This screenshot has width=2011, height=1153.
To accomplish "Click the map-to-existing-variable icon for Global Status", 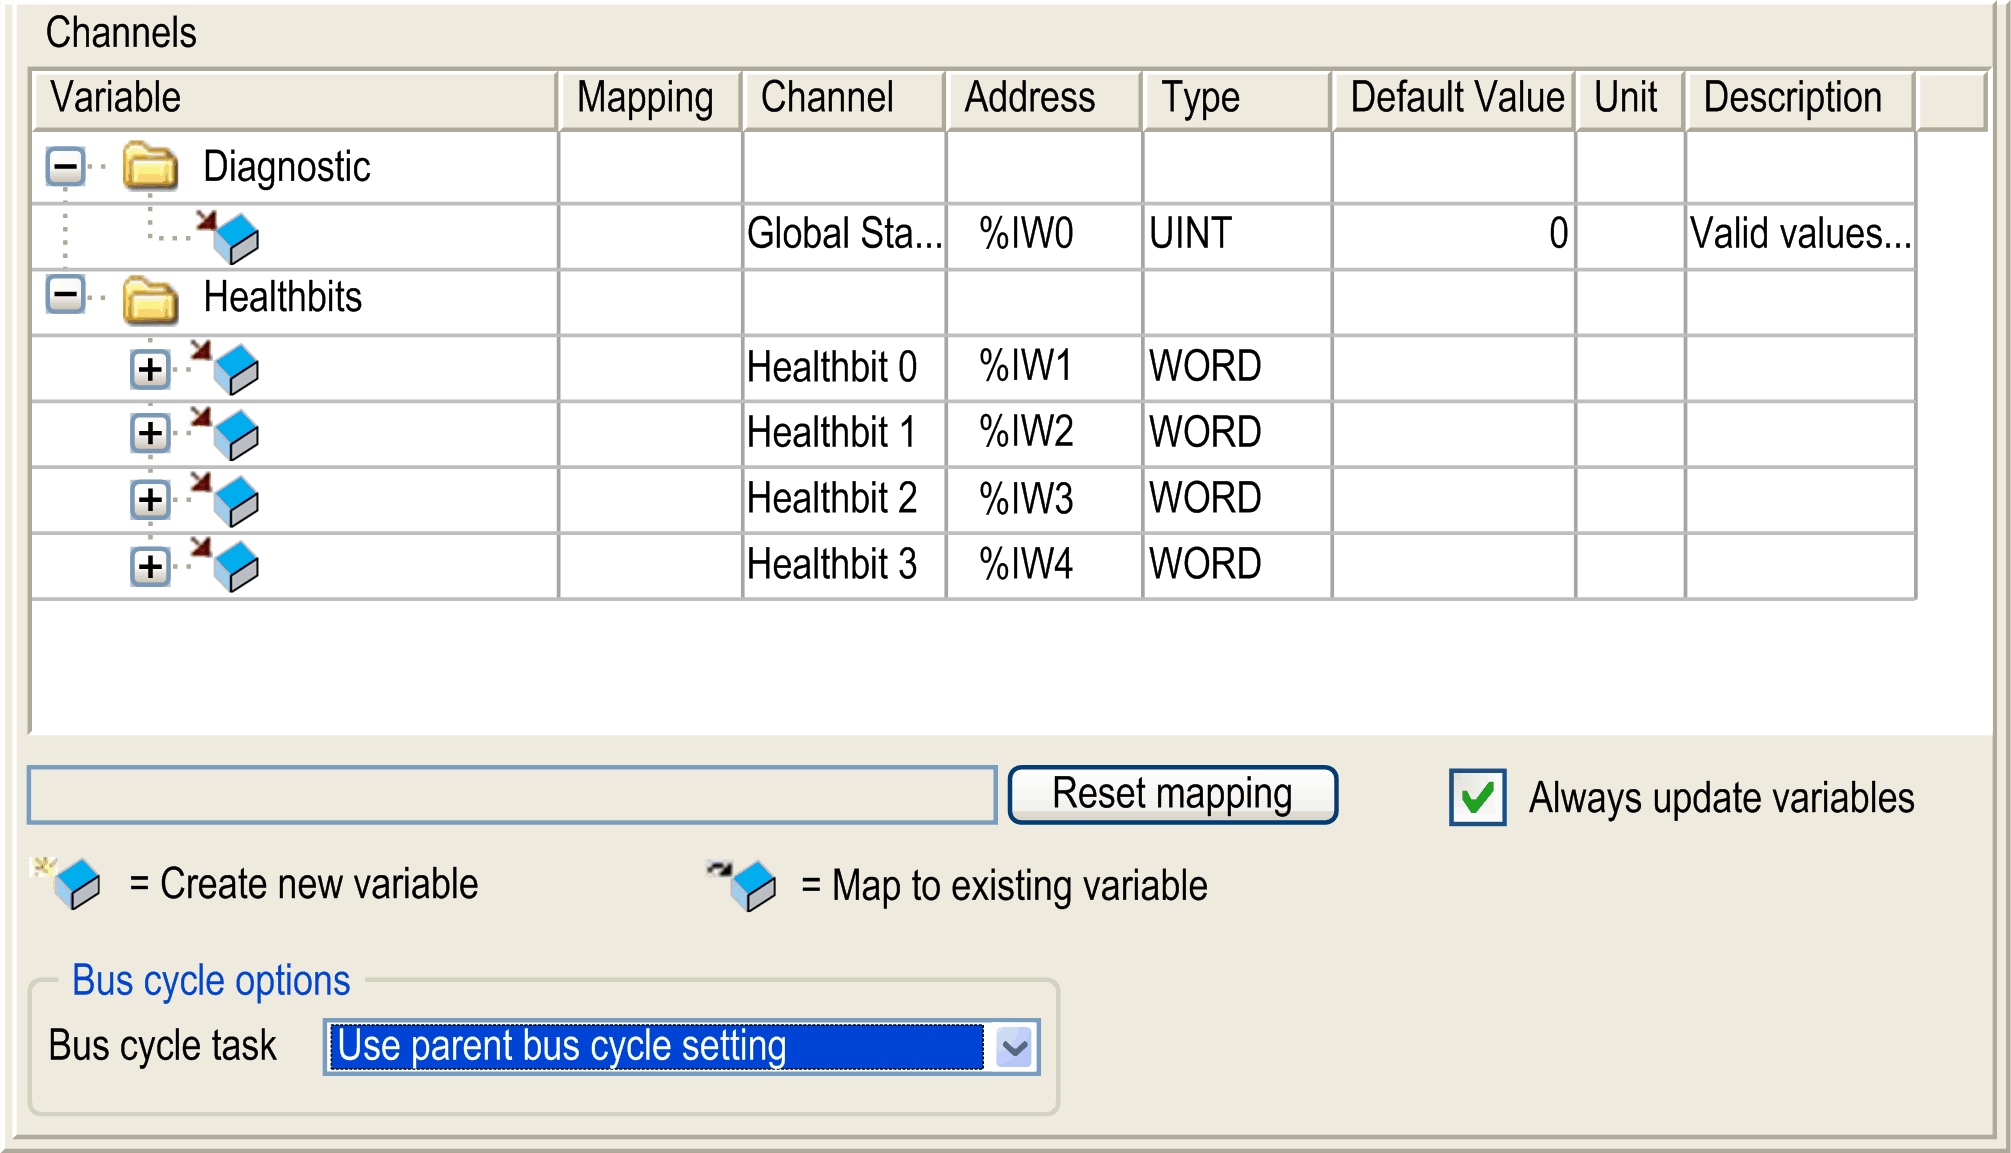I will (x=236, y=237).
